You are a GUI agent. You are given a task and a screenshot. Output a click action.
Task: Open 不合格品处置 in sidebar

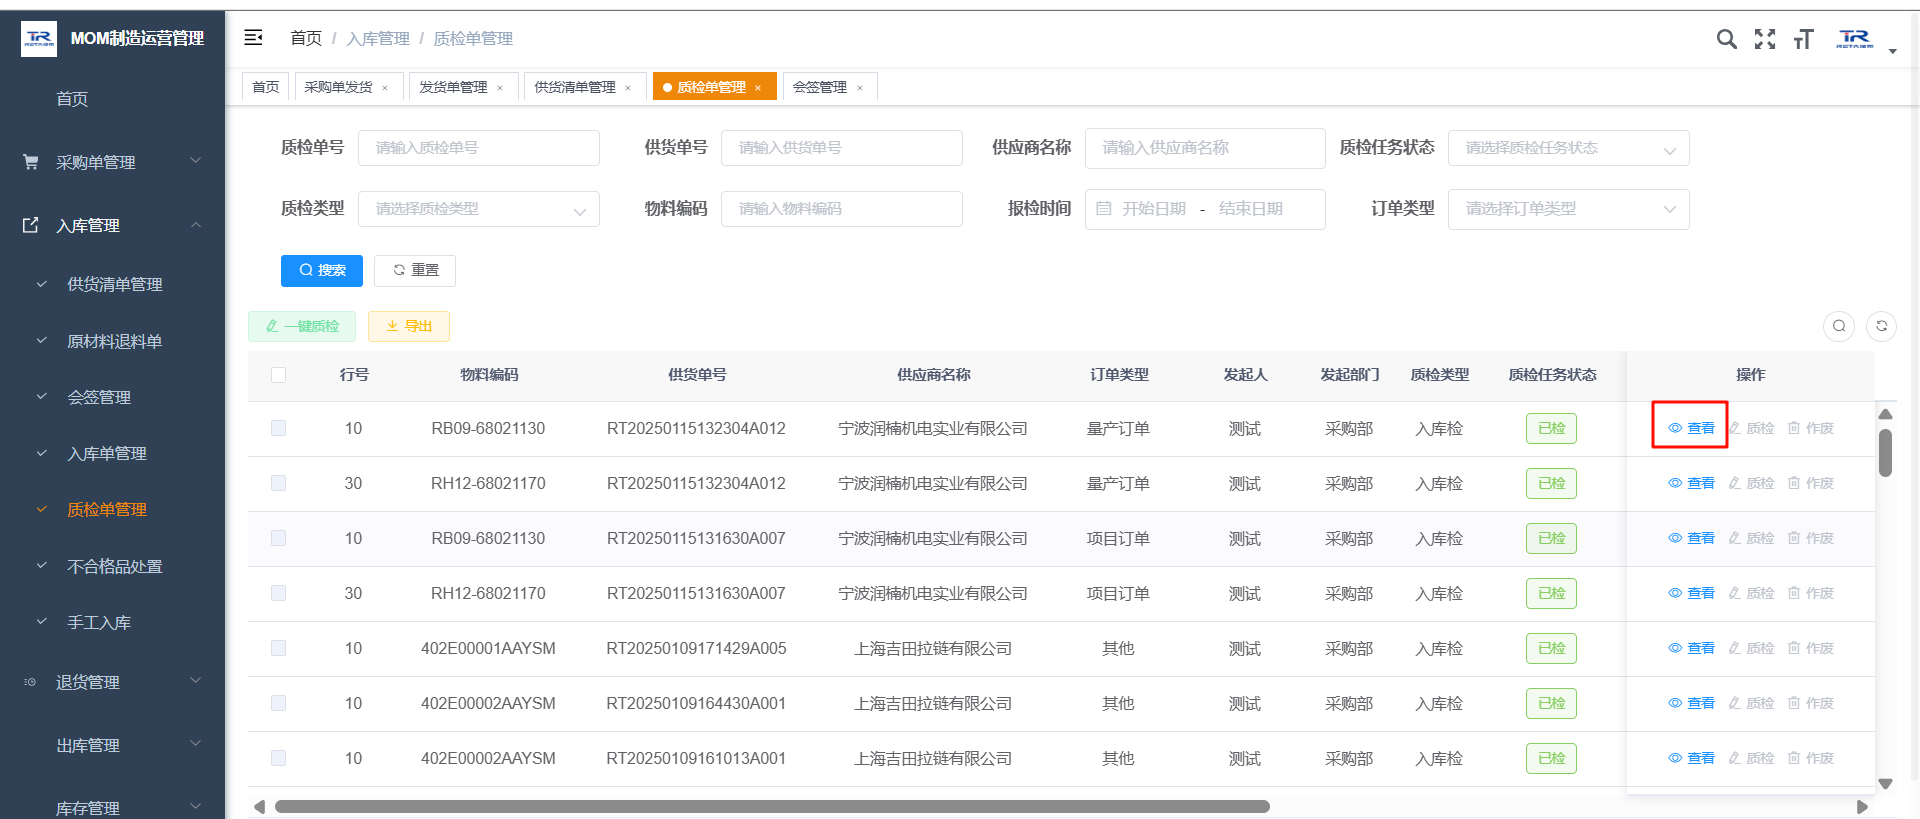114,566
